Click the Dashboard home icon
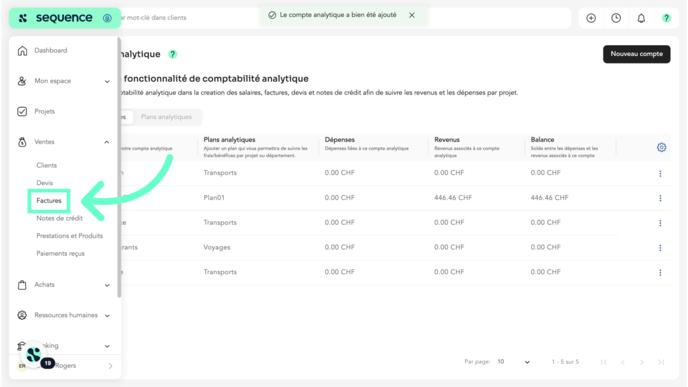 (x=22, y=50)
